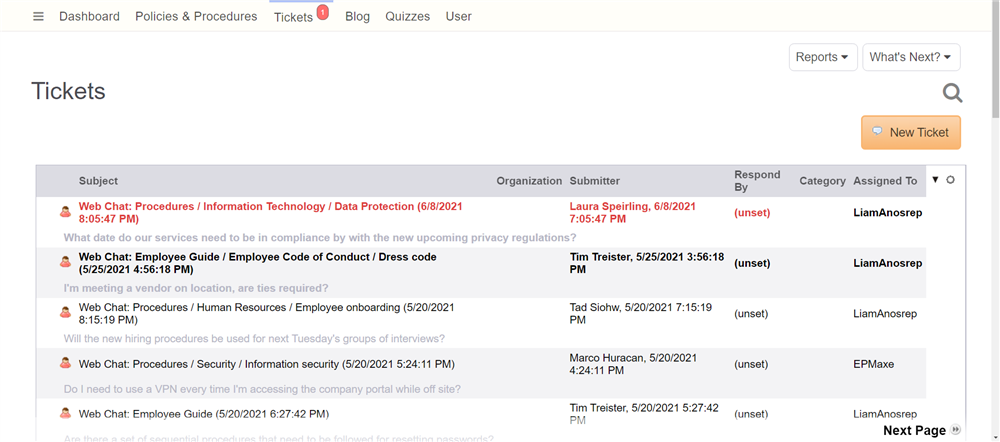Open Policies & Procedures menu

196,17
